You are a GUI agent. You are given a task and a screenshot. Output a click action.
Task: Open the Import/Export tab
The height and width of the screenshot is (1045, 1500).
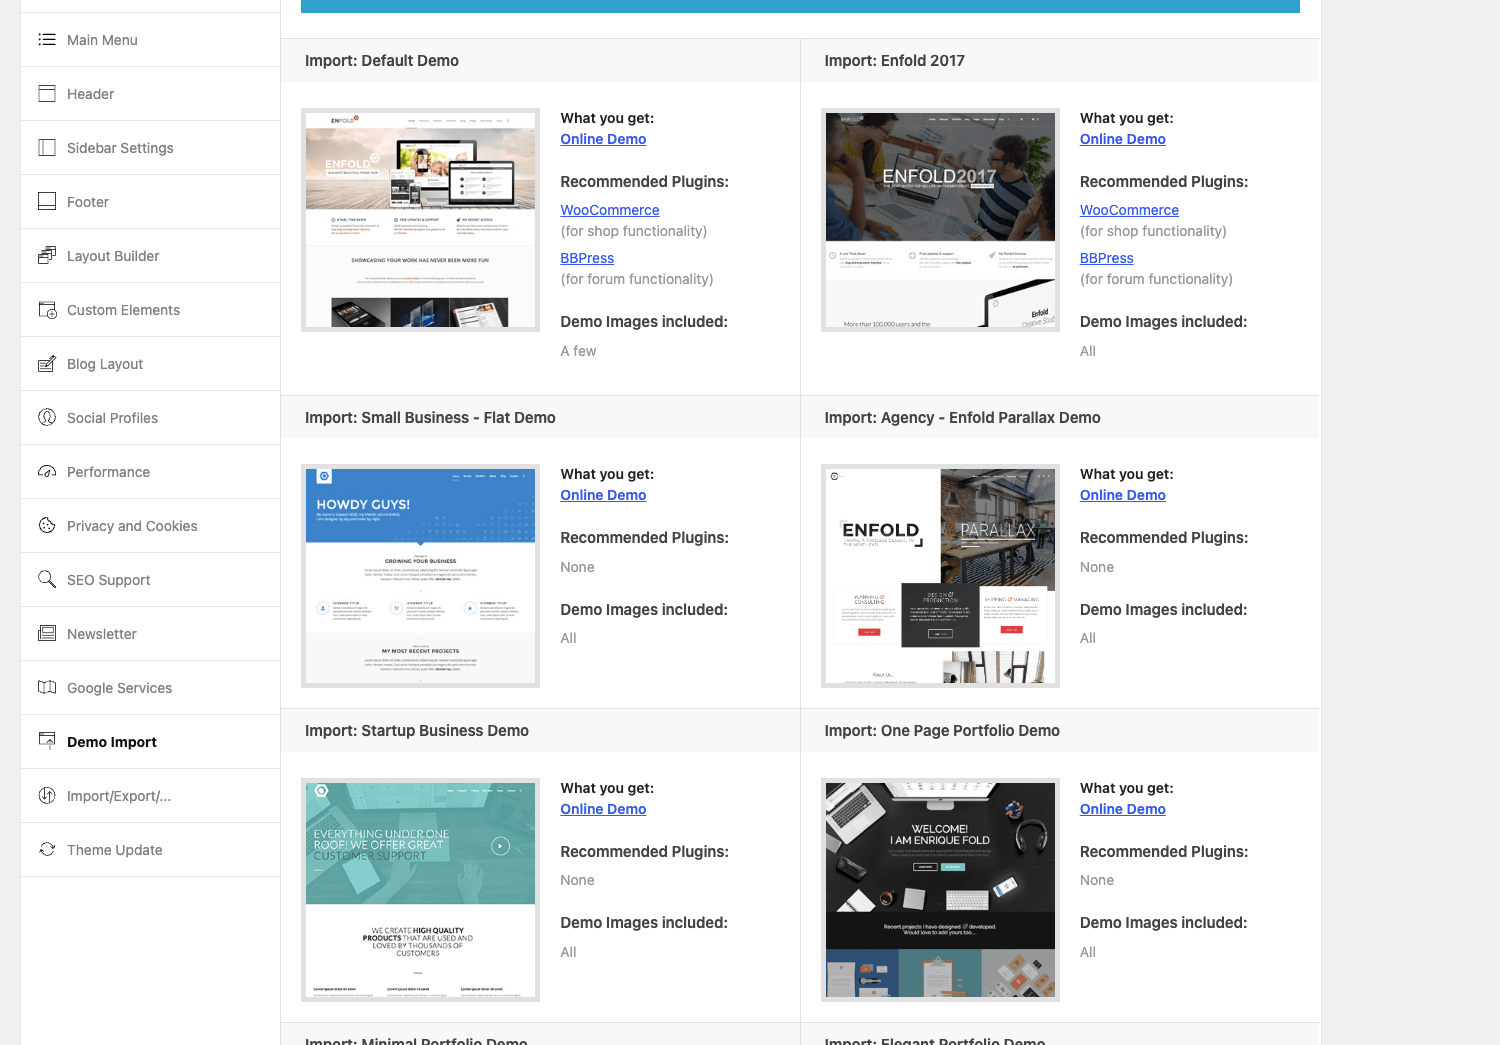(150, 796)
